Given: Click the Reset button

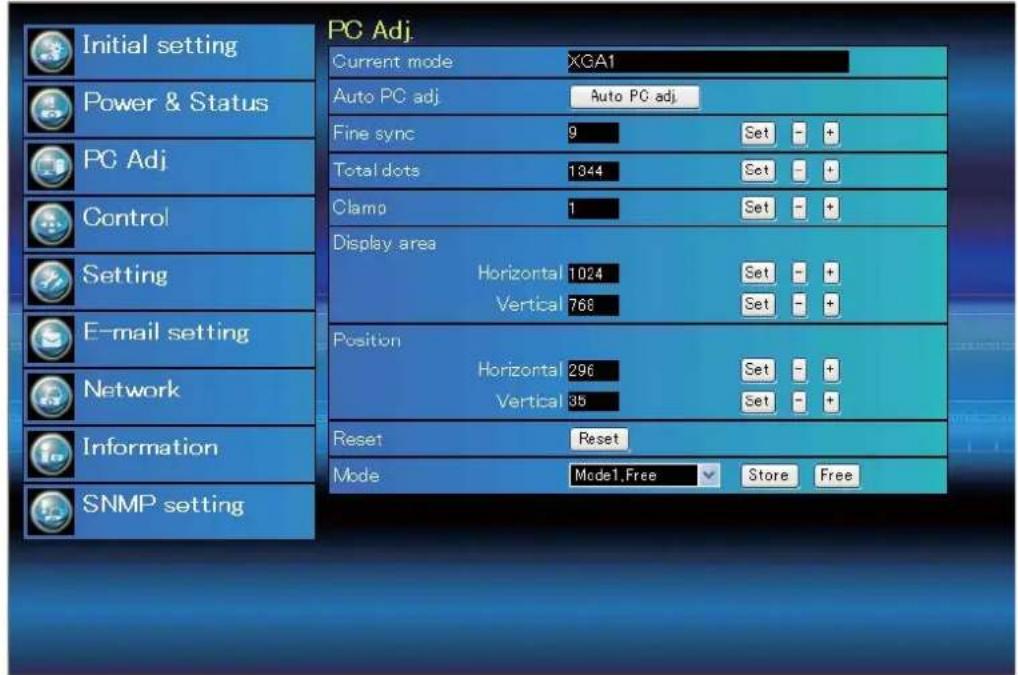Looking at the screenshot, I should (599, 439).
